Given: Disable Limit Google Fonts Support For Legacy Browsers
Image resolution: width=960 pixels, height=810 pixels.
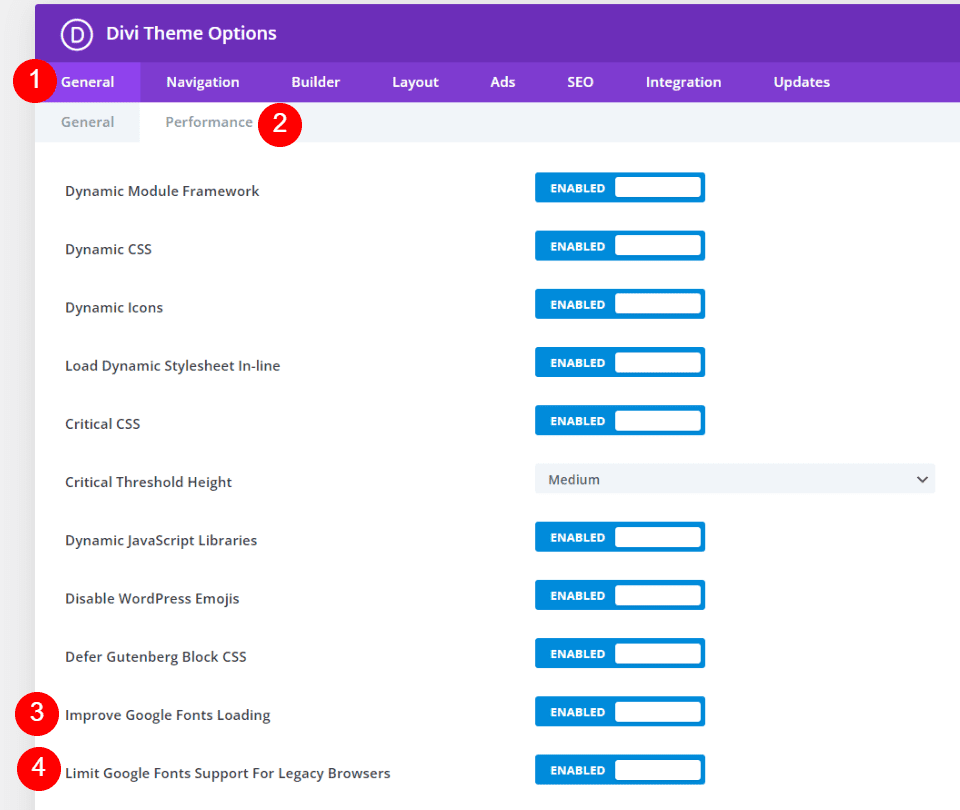Looking at the screenshot, I should [x=620, y=769].
